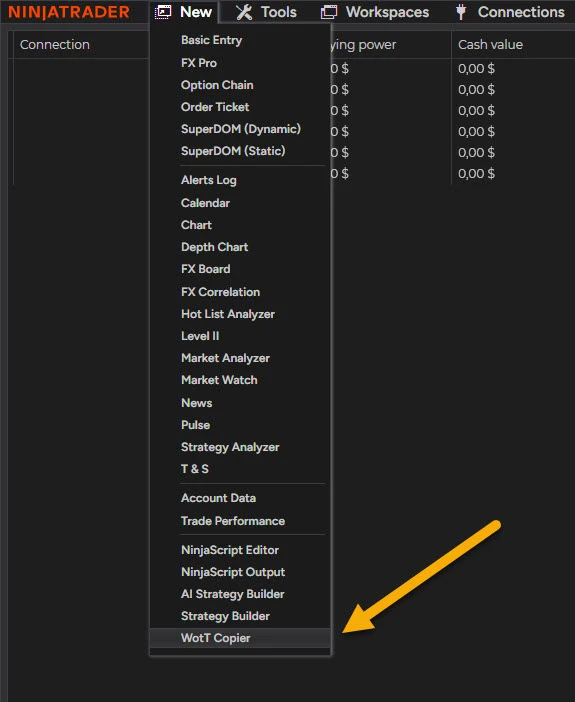Open Strategy Builder
This screenshot has width=575, height=702.
(225, 616)
